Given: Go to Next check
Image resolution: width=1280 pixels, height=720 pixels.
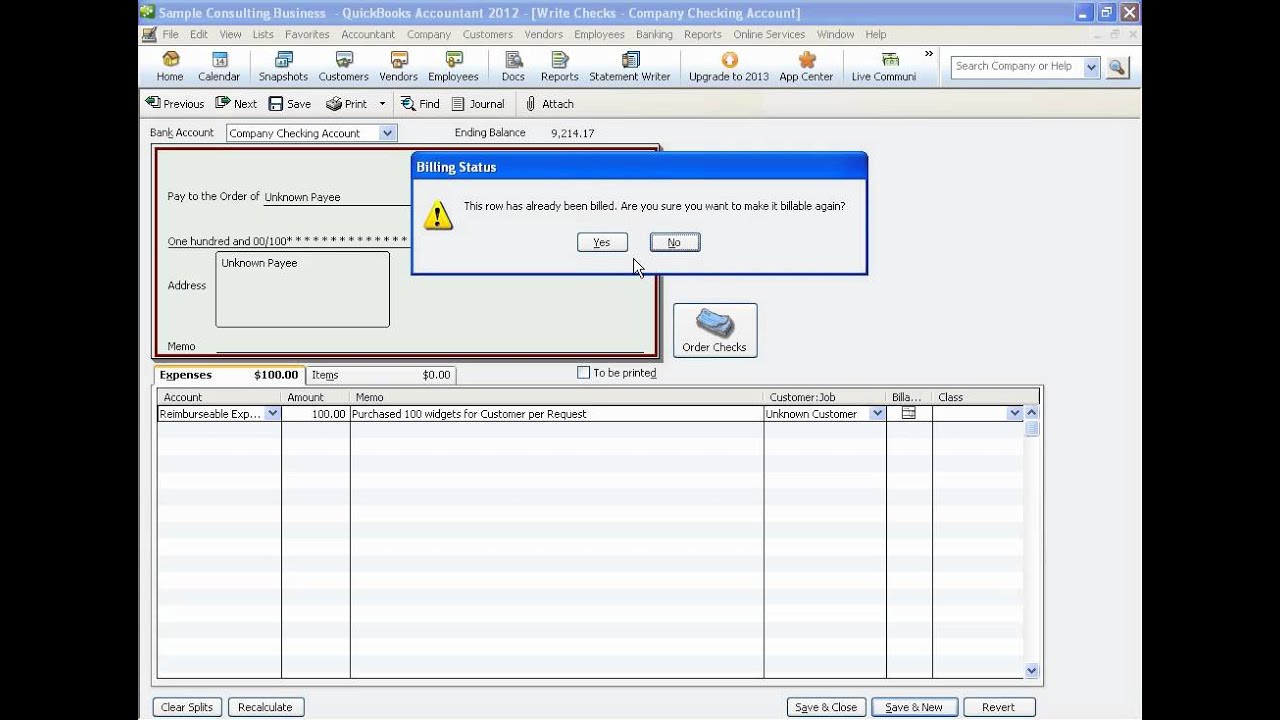Looking at the screenshot, I should click(x=236, y=103).
